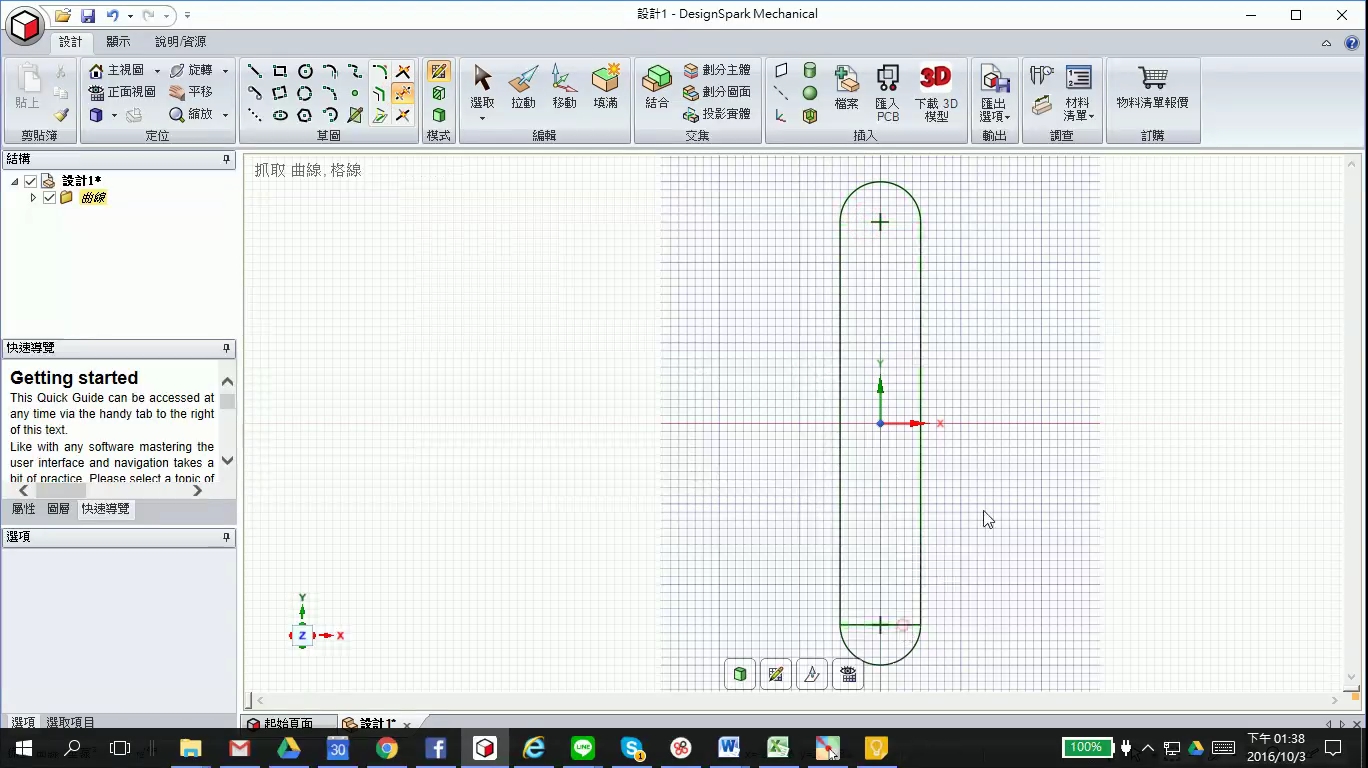The image size is (1368, 768).
Task: Toggle visibility checkbox for 曲線 folder
Action: pos(49,198)
